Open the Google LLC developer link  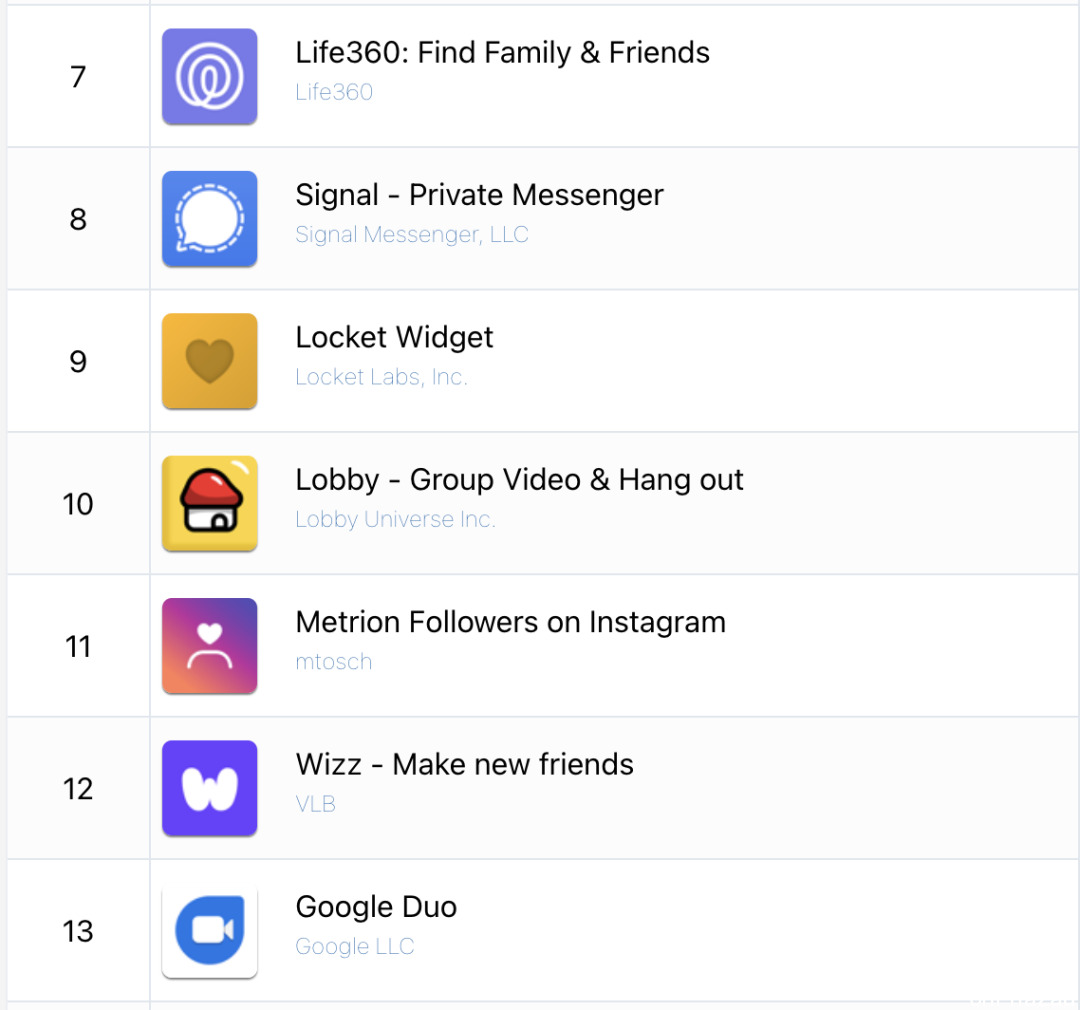click(355, 947)
